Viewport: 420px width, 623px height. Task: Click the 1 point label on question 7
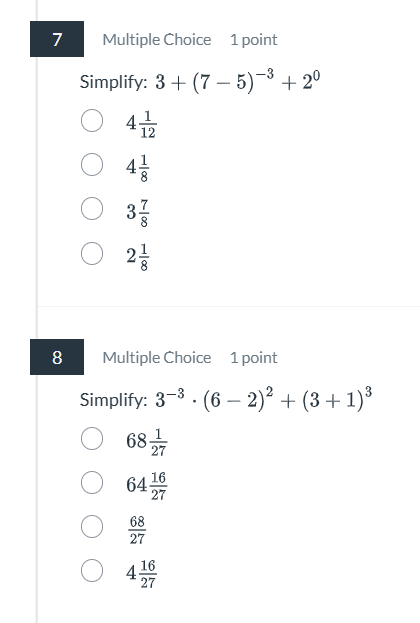(x=254, y=40)
